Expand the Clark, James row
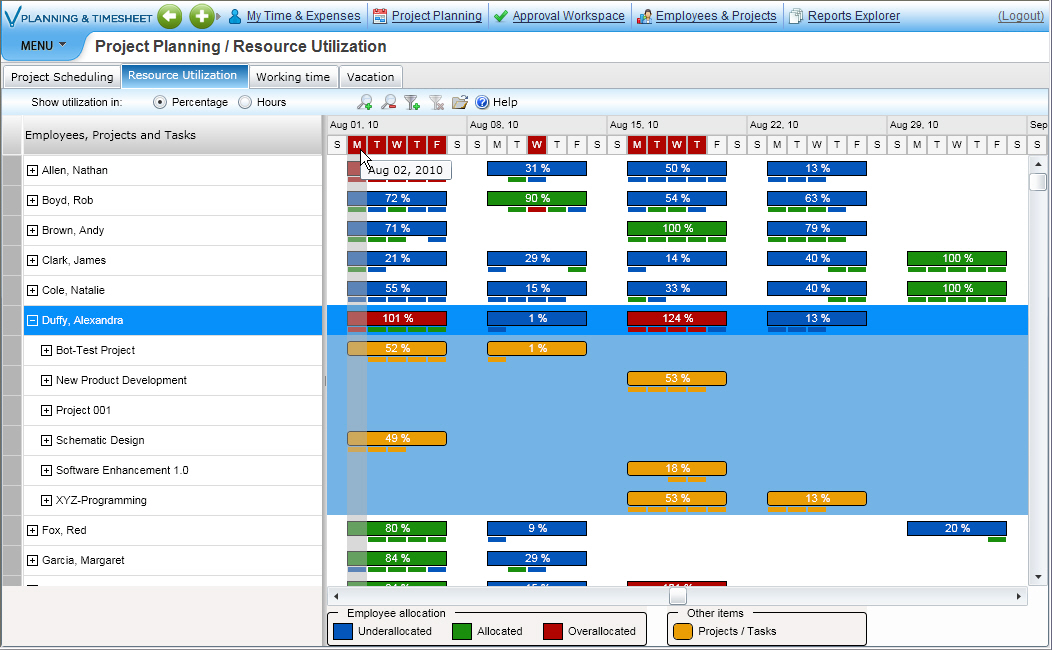 (32, 260)
